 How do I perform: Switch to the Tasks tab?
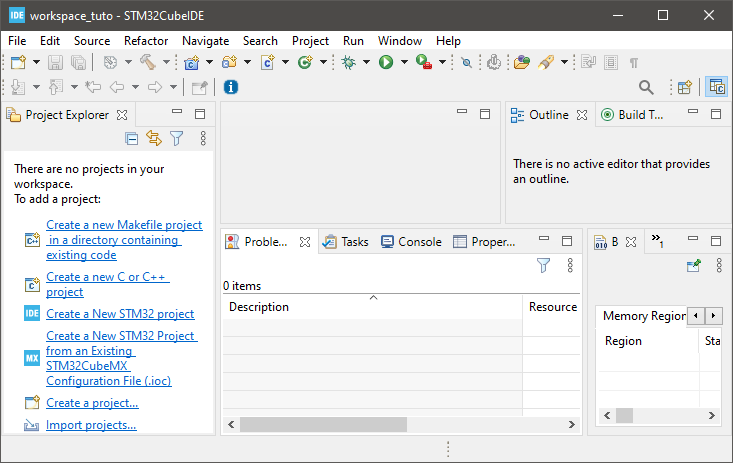tap(345, 242)
